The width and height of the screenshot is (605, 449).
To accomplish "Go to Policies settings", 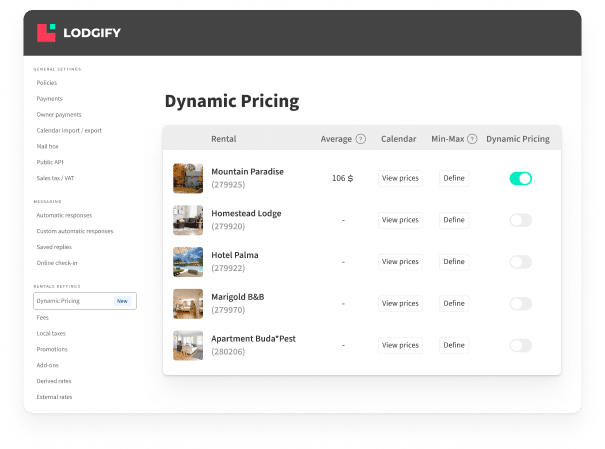I will tap(47, 83).
